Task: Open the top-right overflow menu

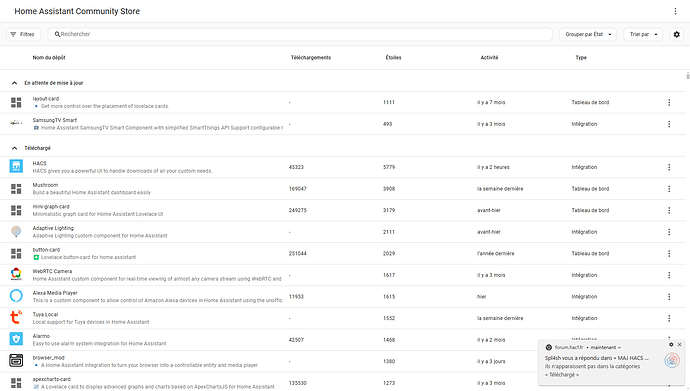Action: [x=675, y=11]
